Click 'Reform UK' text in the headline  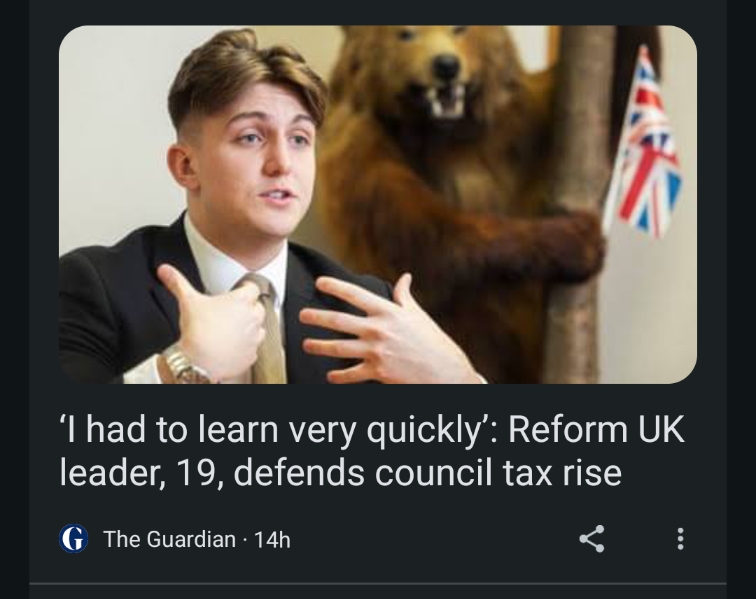pyautogui.click(x=596, y=429)
